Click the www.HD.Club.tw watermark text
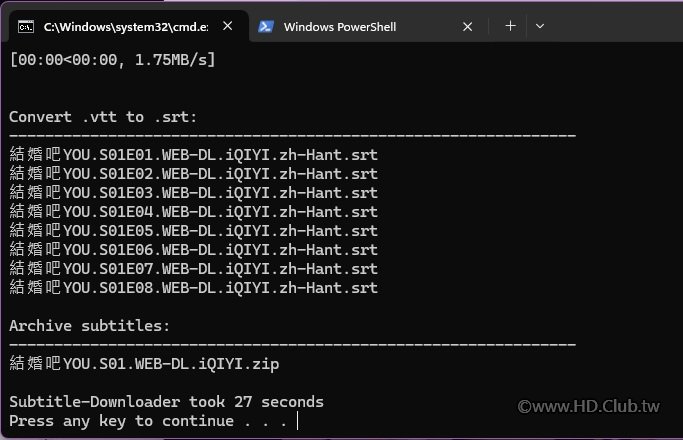The width and height of the screenshot is (683, 440). coord(597,407)
